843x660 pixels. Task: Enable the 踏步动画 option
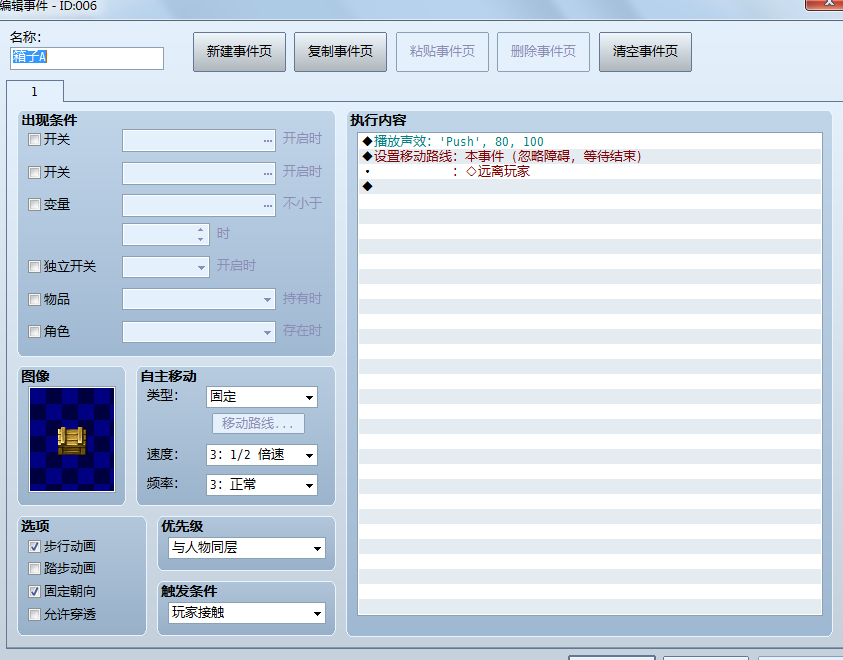point(34,569)
